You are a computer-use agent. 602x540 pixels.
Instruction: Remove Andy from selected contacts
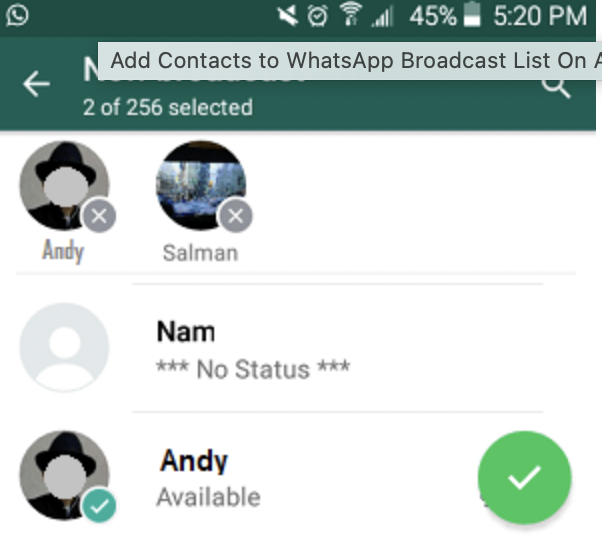(x=99, y=216)
